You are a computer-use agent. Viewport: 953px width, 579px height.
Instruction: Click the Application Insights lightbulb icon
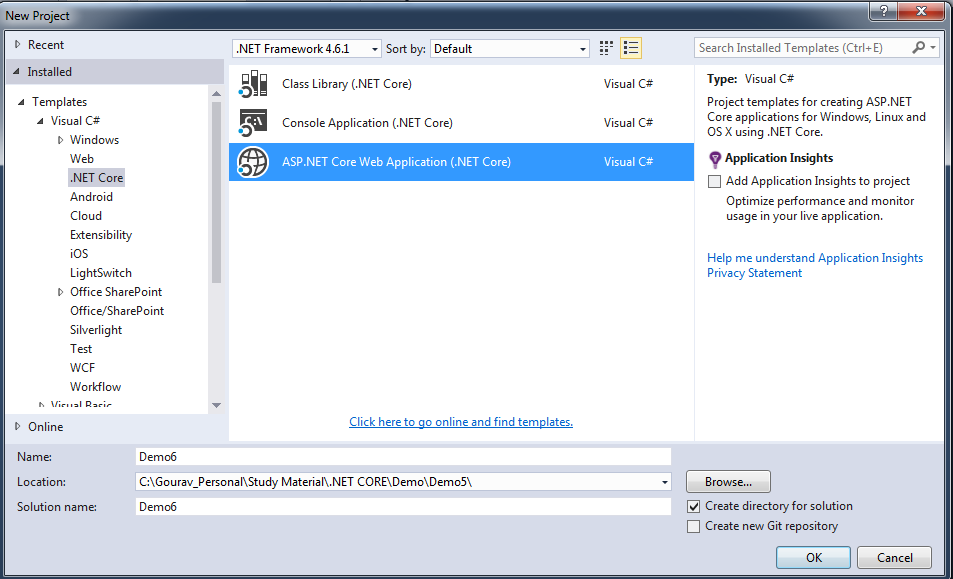(x=715, y=159)
